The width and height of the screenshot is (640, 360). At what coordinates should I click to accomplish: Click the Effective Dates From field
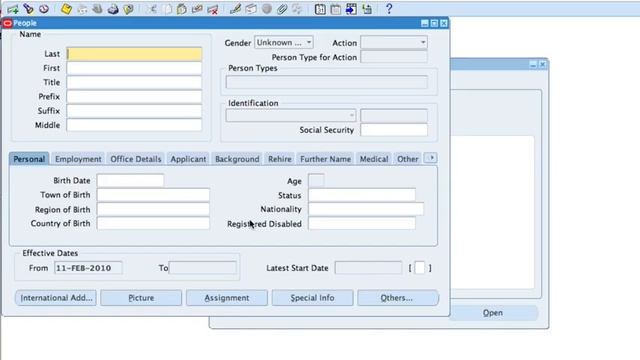tap(88, 268)
